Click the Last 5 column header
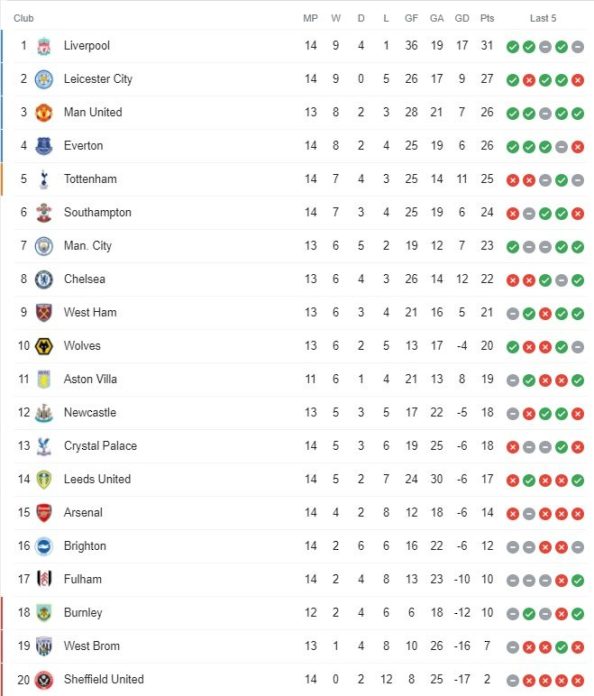The image size is (594, 696). (543, 18)
